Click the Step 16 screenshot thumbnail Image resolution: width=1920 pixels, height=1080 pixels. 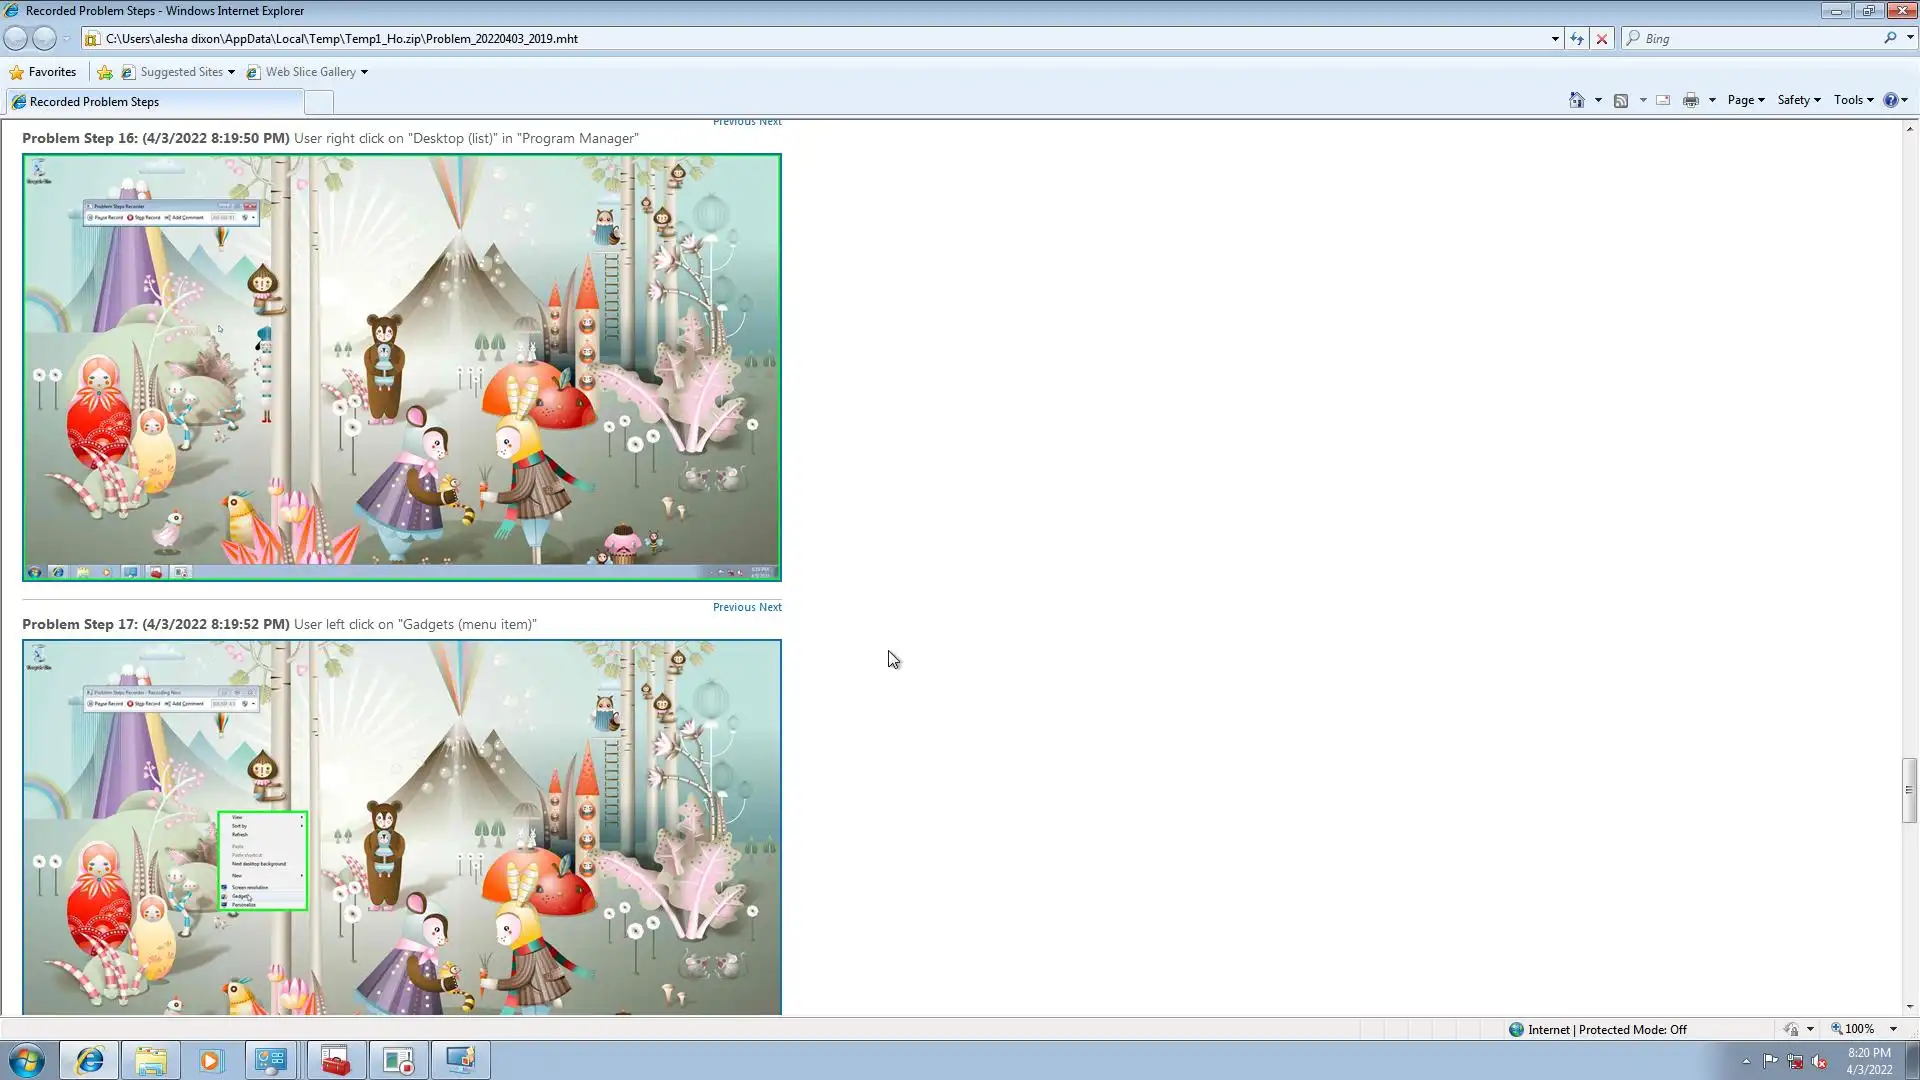pyautogui.click(x=402, y=367)
